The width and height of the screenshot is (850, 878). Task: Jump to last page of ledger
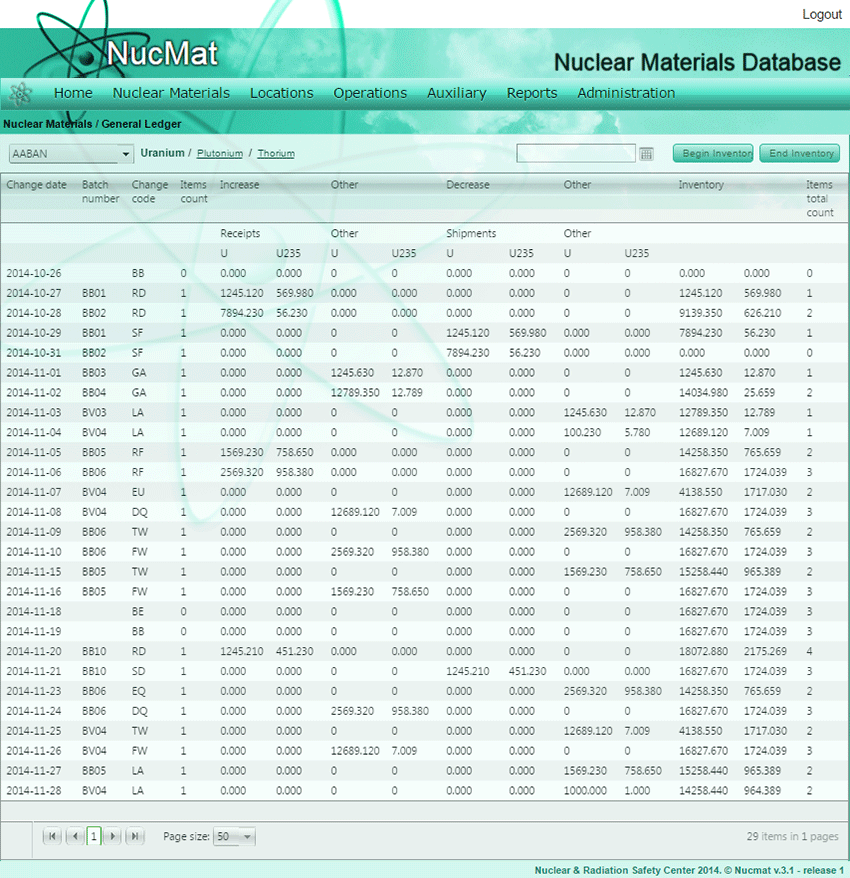(x=135, y=836)
